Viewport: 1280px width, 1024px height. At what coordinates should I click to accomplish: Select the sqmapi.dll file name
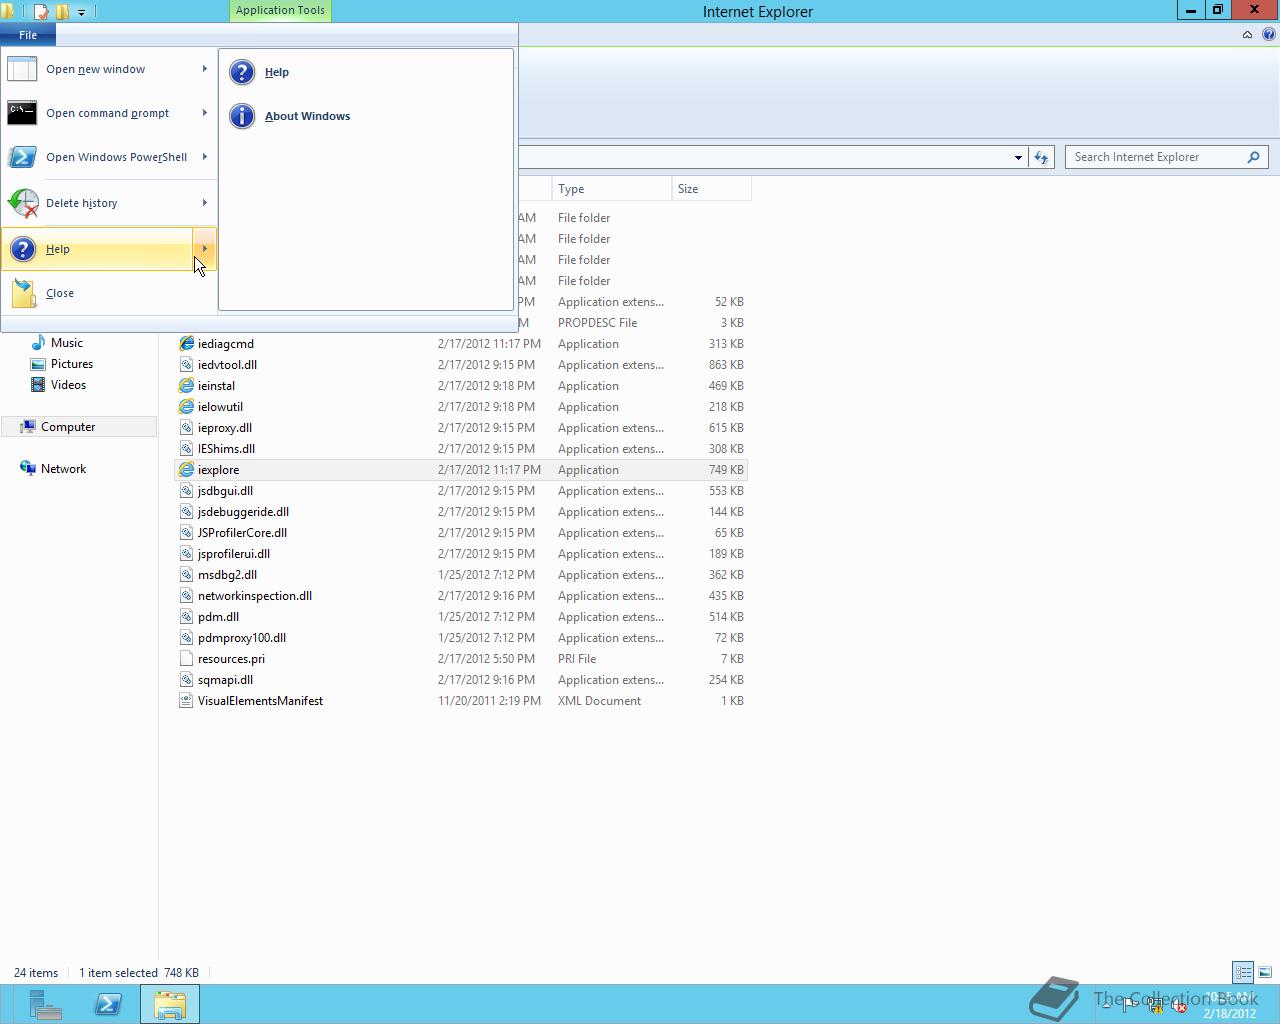click(x=225, y=680)
